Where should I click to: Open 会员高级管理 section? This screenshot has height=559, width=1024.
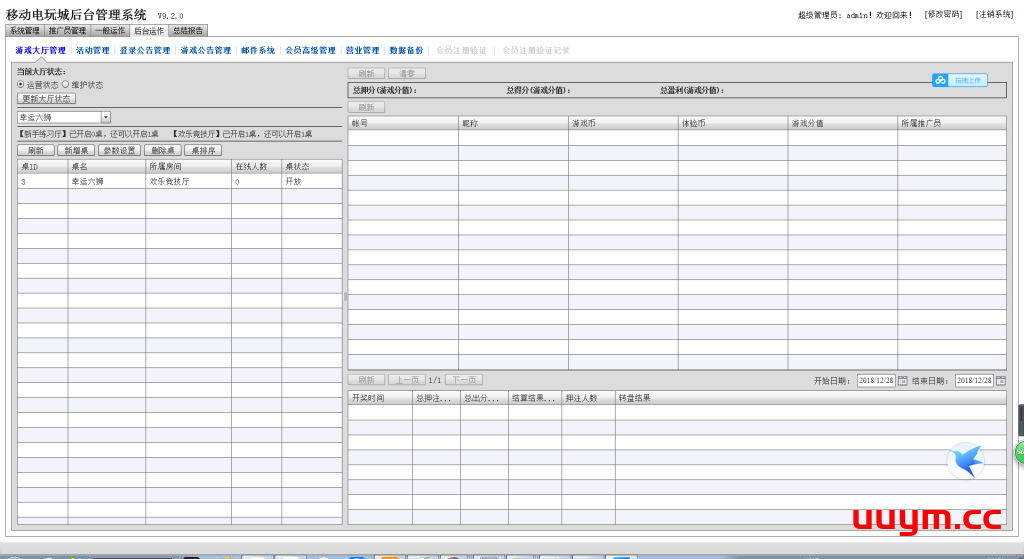pyautogui.click(x=310, y=50)
